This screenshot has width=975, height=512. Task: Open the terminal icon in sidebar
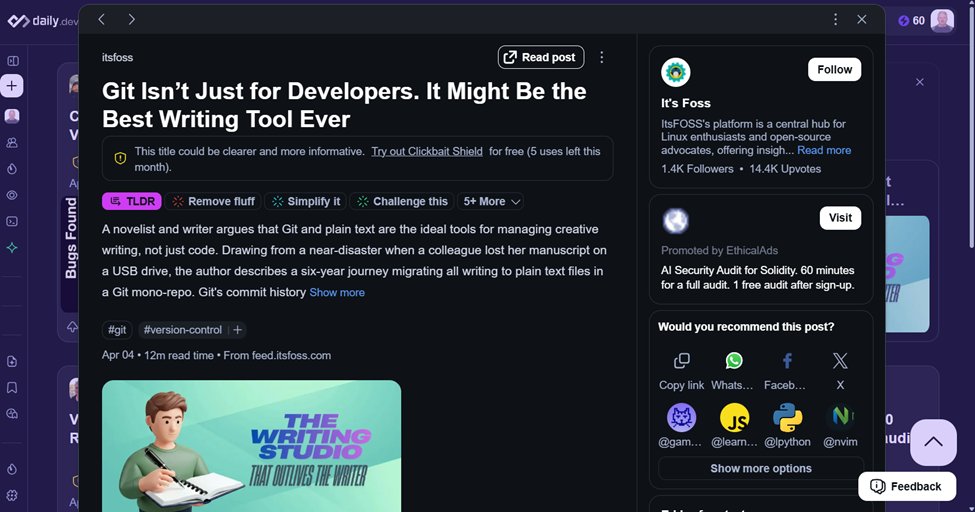point(12,221)
